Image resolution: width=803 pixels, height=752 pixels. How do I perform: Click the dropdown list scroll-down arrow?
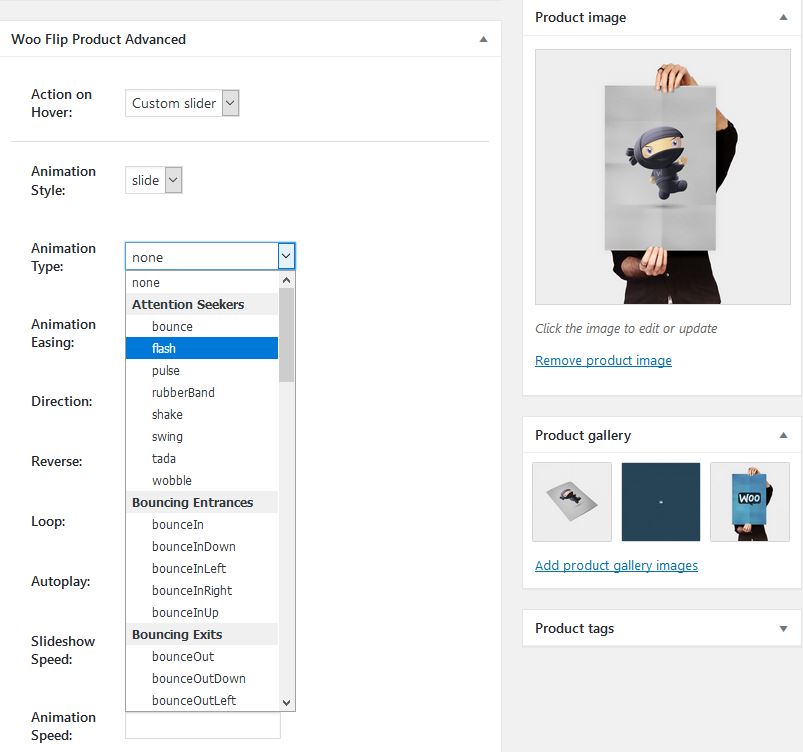[x=286, y=702]
